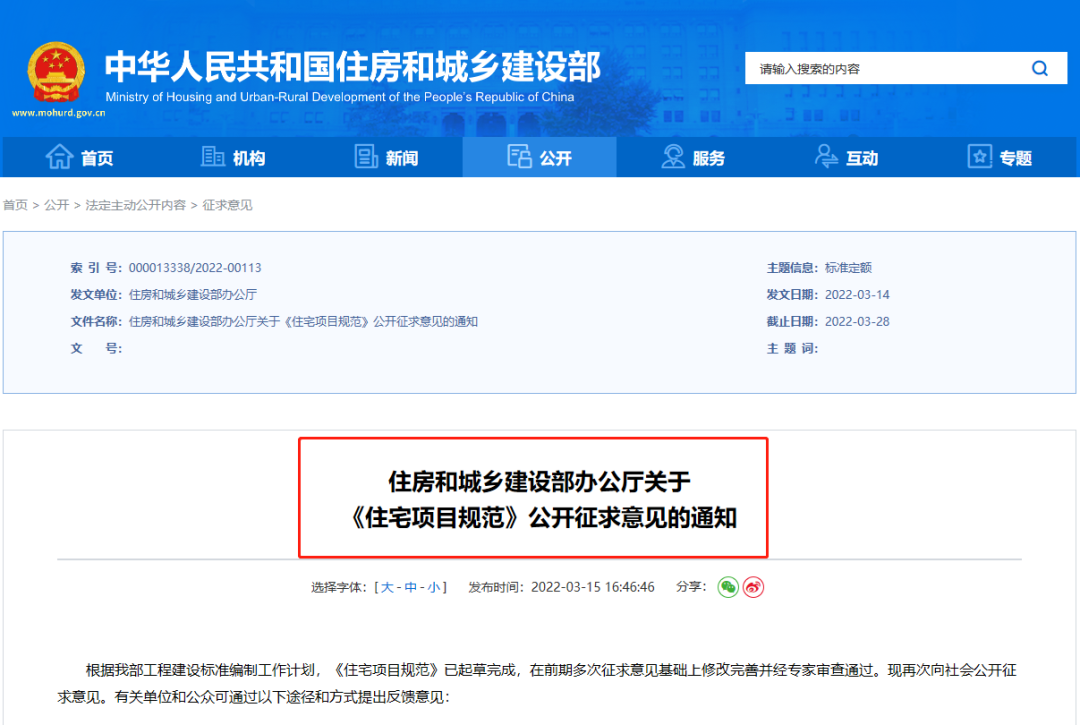Screen dimensions: 1080x725
Task: Click the house icon beside 首页
Action: [59, 157]
